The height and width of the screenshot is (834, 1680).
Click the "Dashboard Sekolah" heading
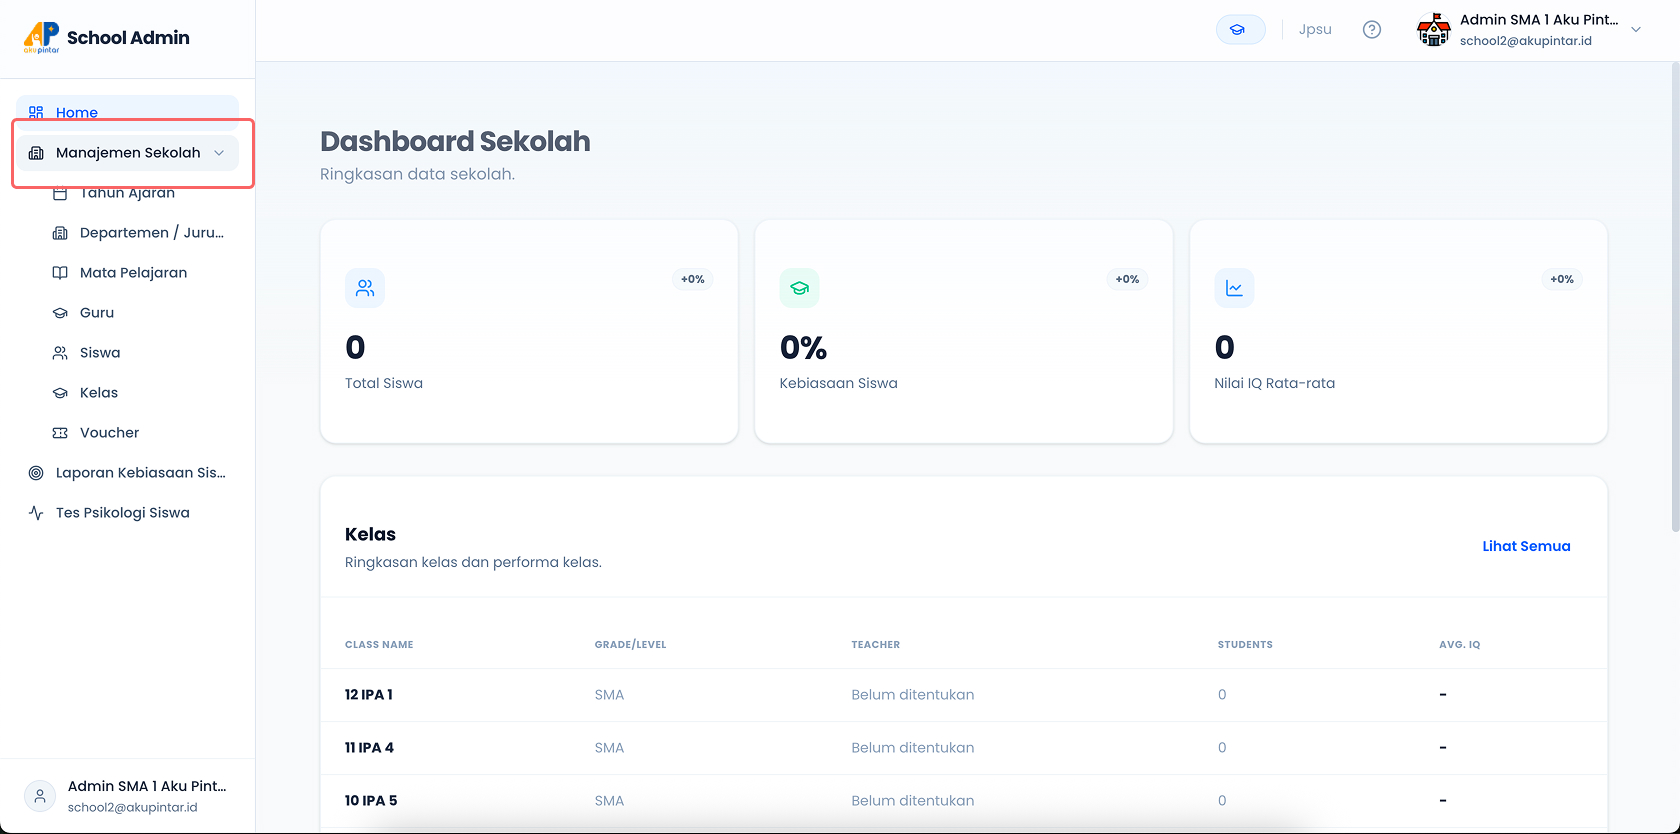(455, 142)
